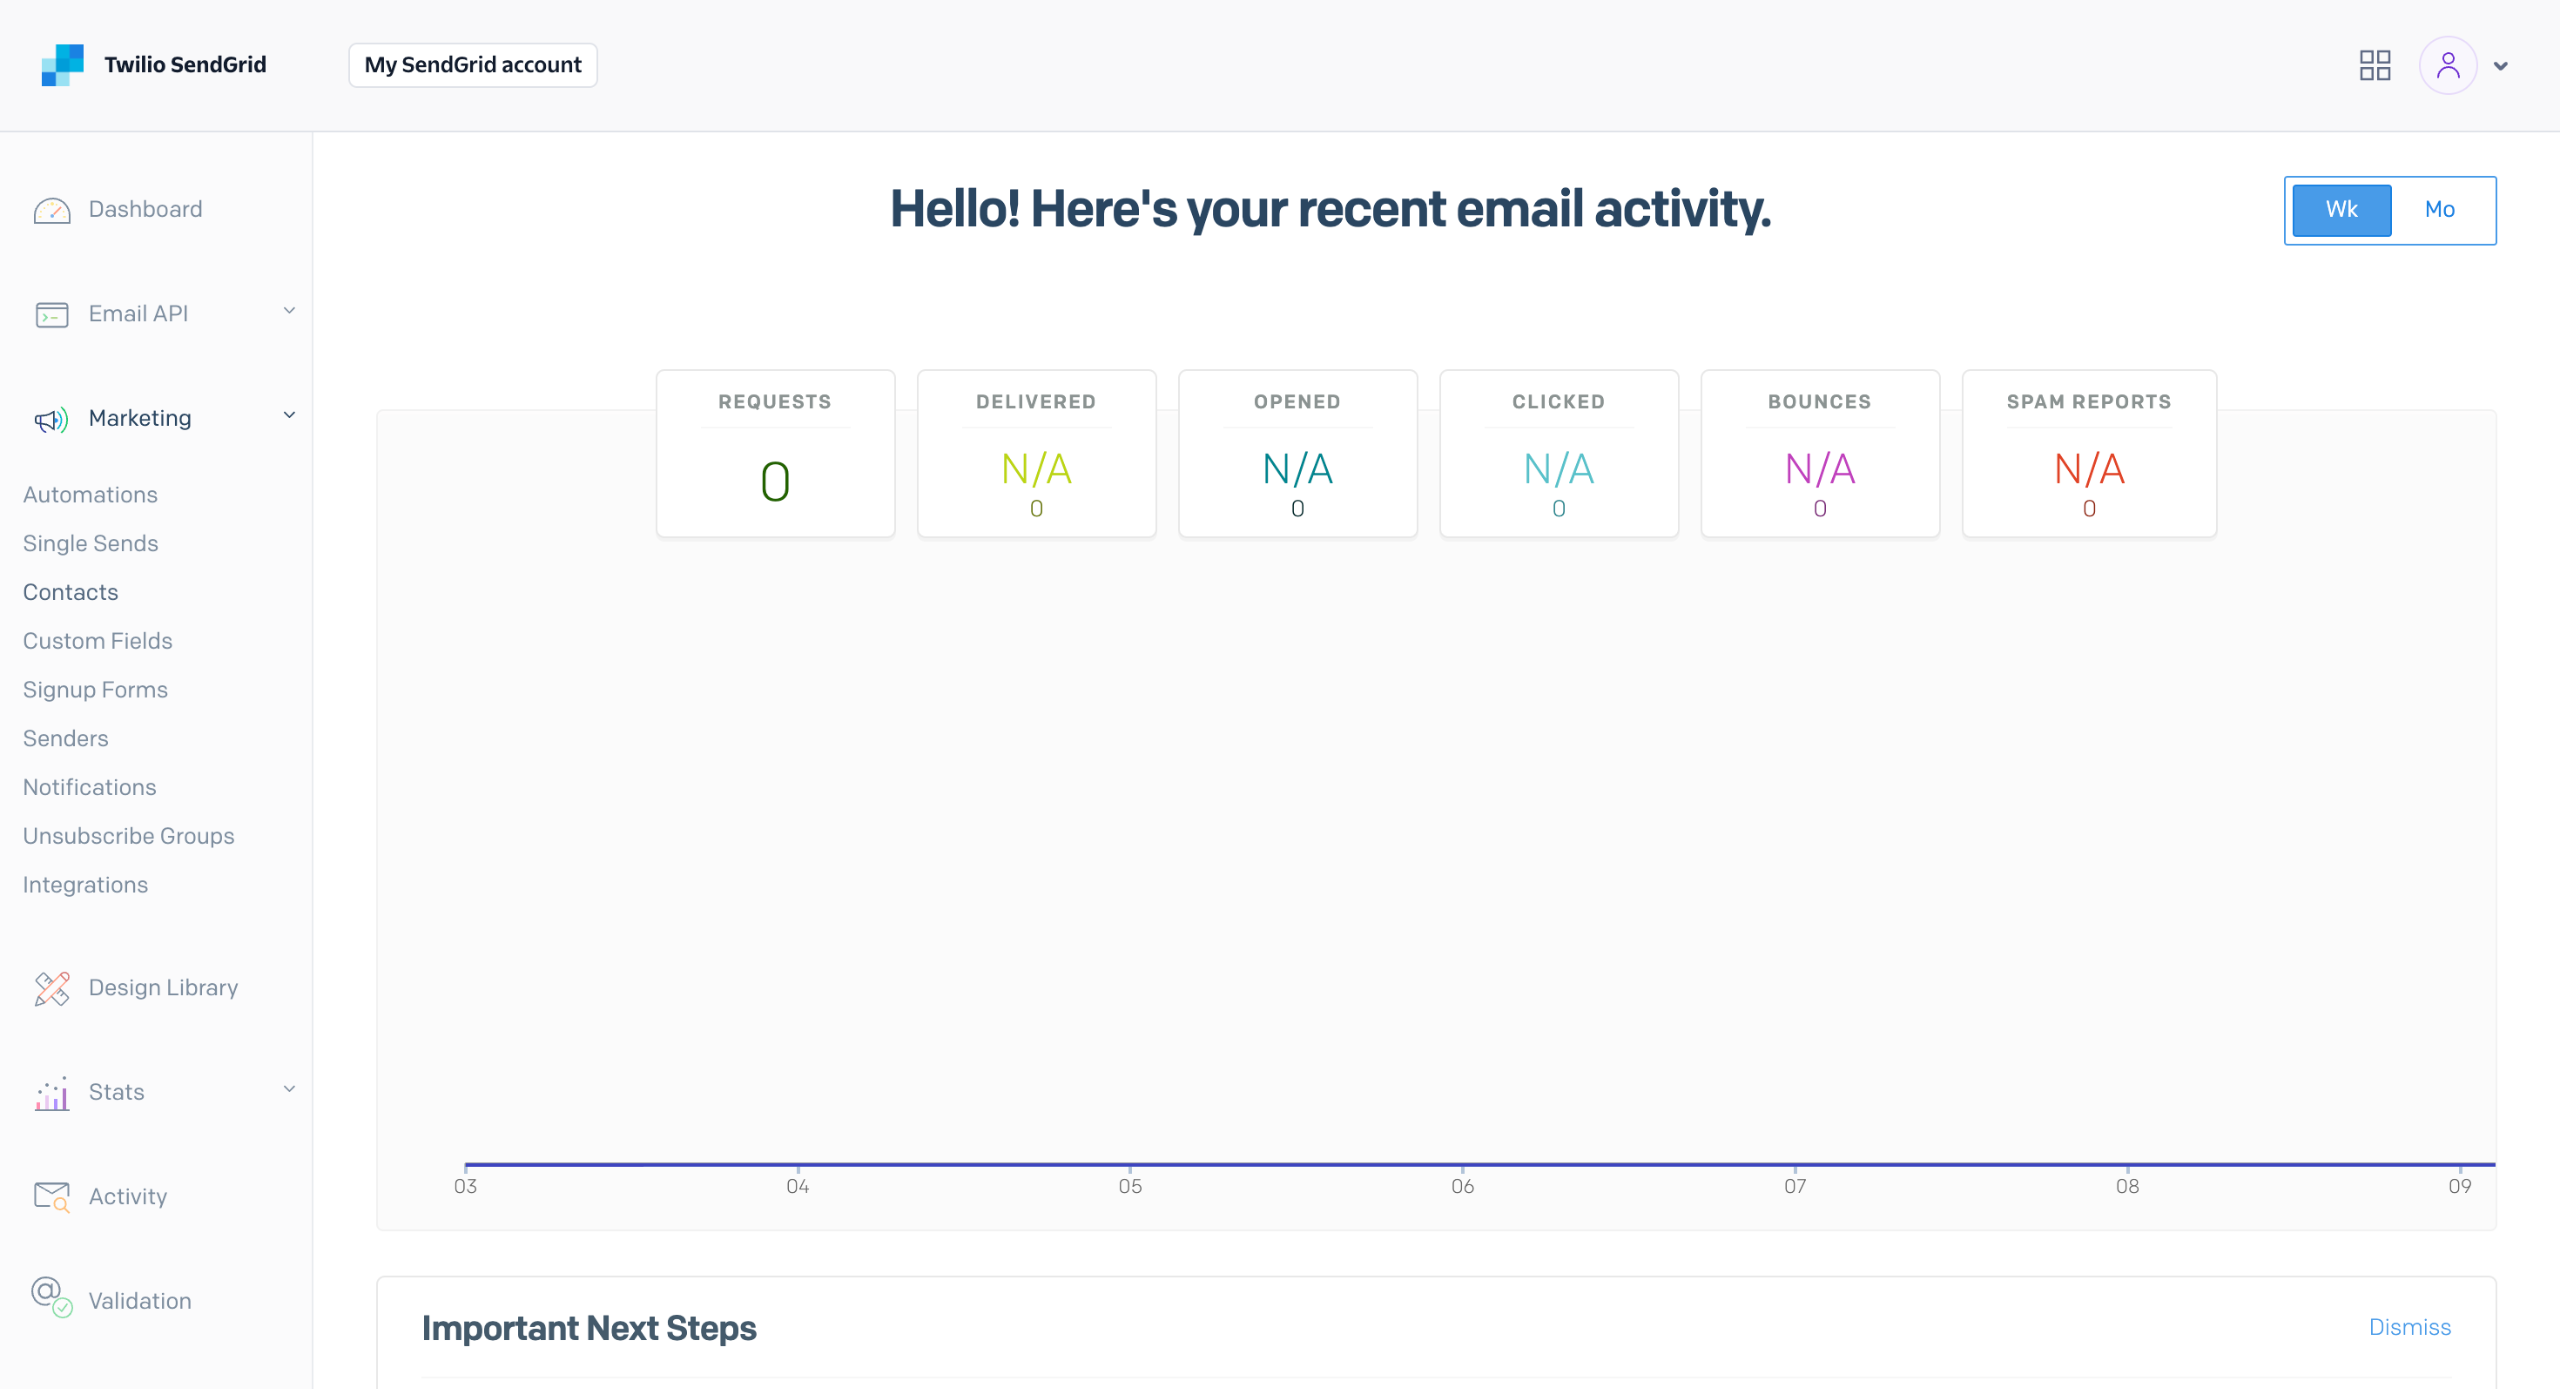Open Single Sends in Marketing menu
Screen dimensions: 2560x1389
[91, 544]
